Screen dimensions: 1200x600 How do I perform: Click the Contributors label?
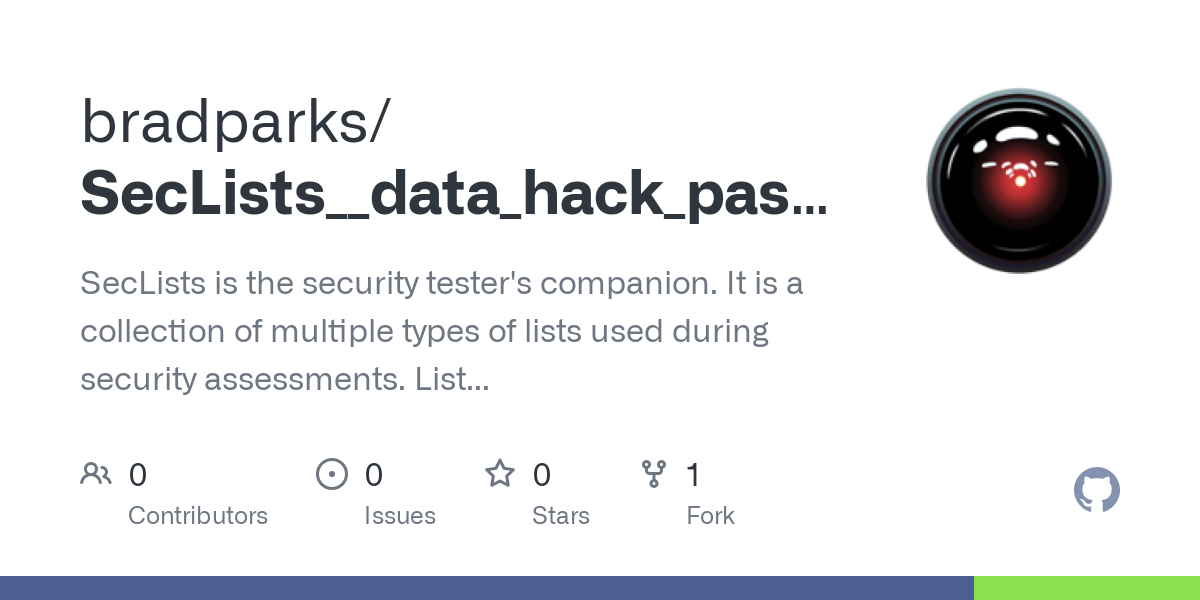[198, 516]
